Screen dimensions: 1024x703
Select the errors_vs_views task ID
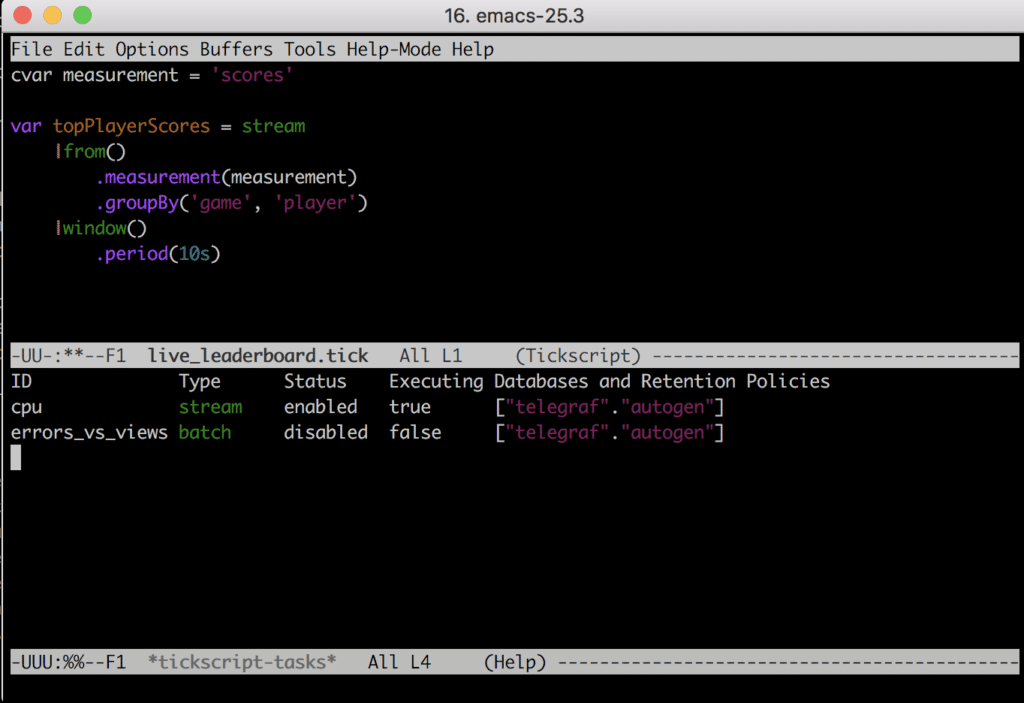(89, 433)
